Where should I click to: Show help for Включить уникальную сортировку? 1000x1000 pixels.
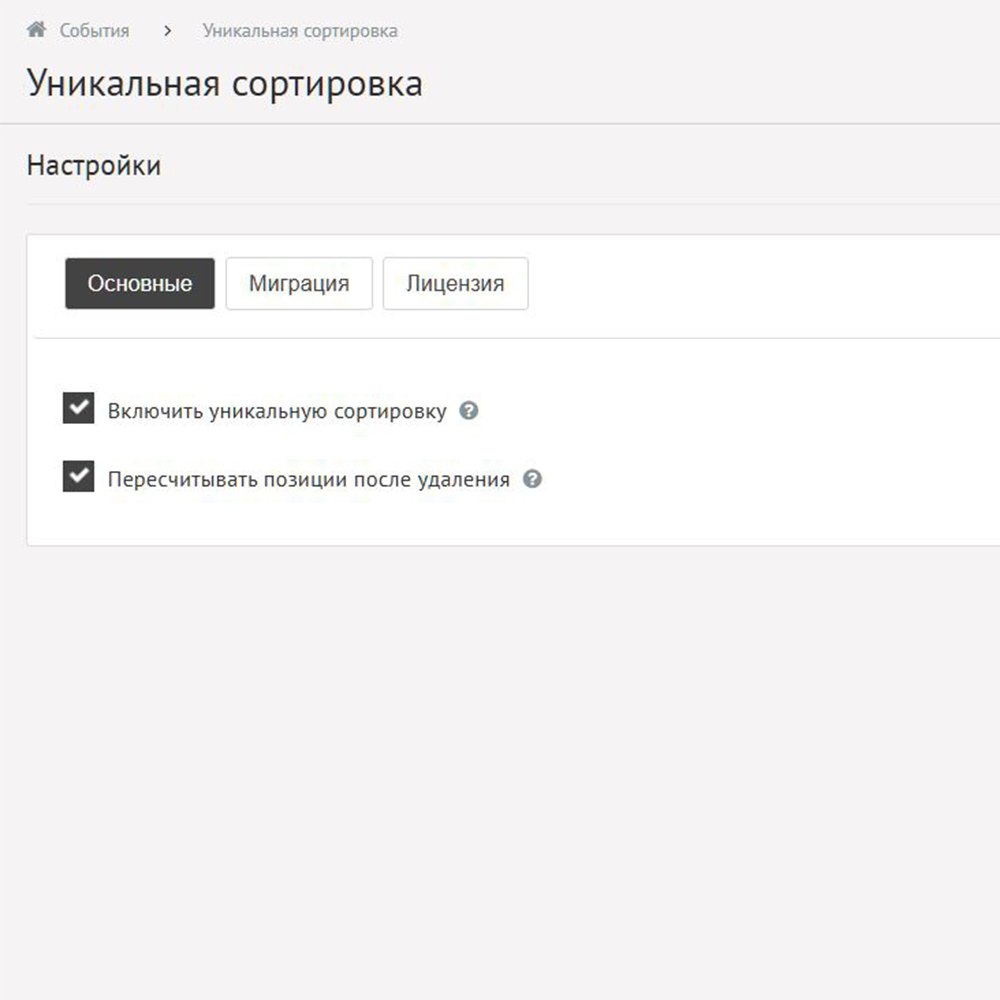(468, 411)
